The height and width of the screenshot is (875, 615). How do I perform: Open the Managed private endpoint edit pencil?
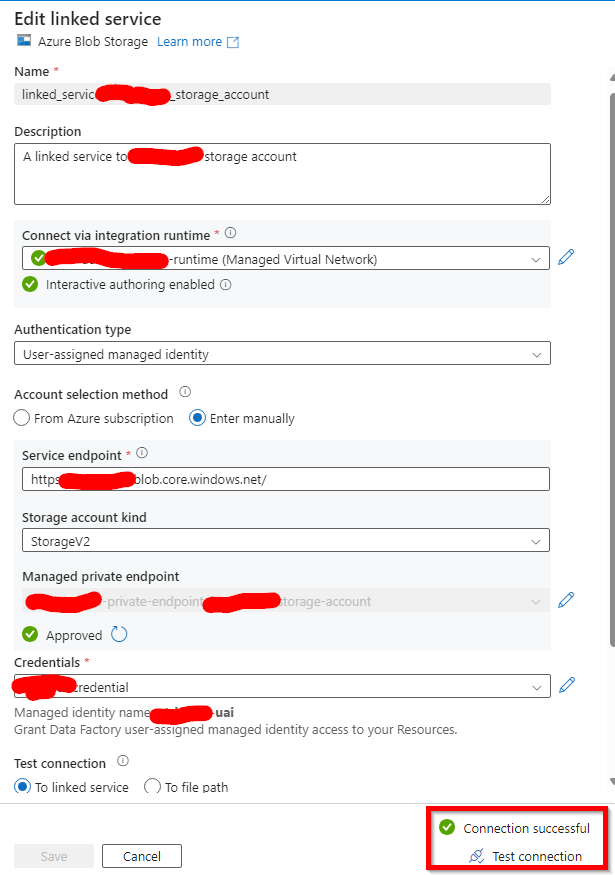(x=566, y=600)
